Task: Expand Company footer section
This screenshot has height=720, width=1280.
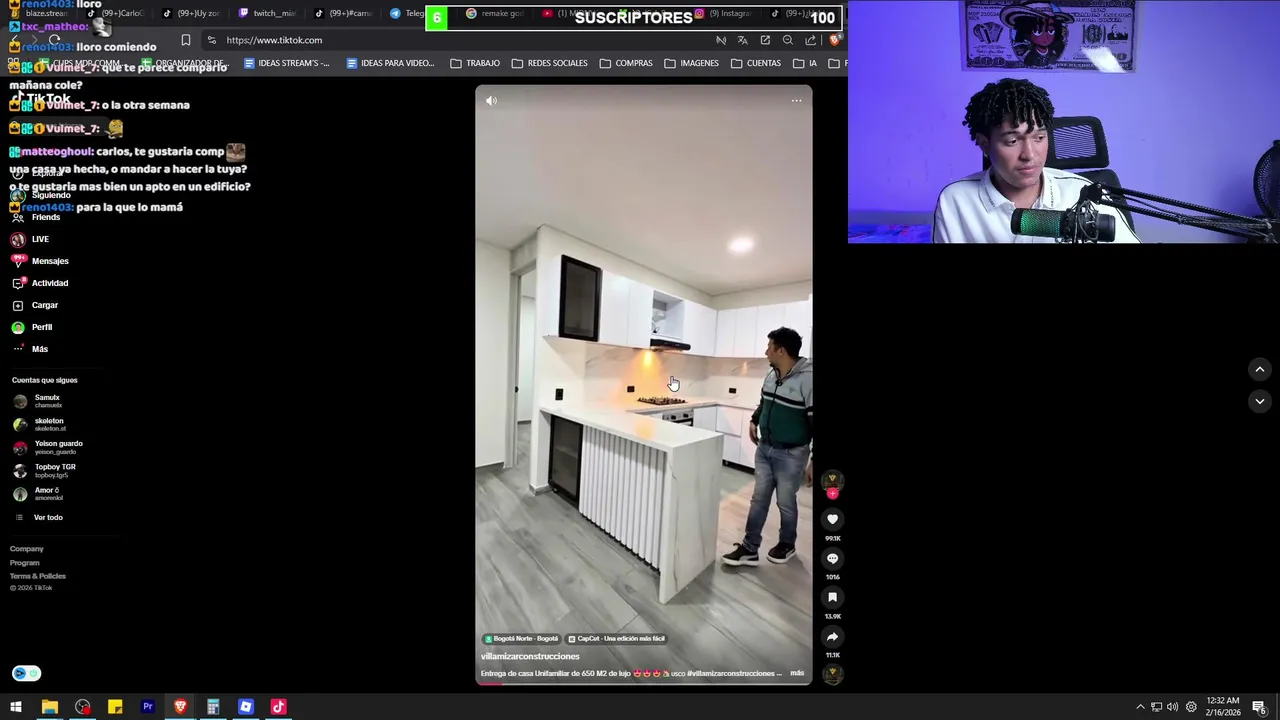Action: click(27, 549)
